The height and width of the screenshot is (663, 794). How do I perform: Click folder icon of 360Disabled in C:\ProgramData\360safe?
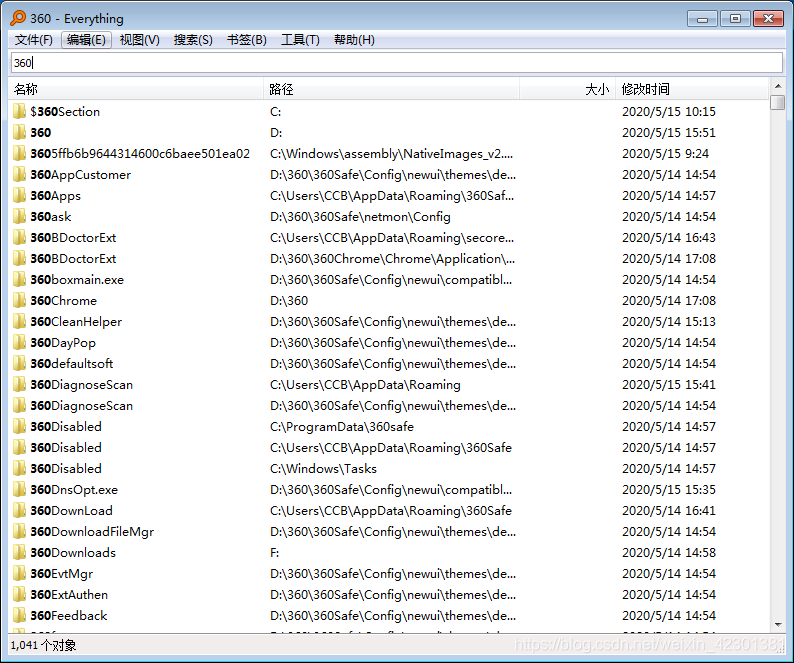click(19, 426)
